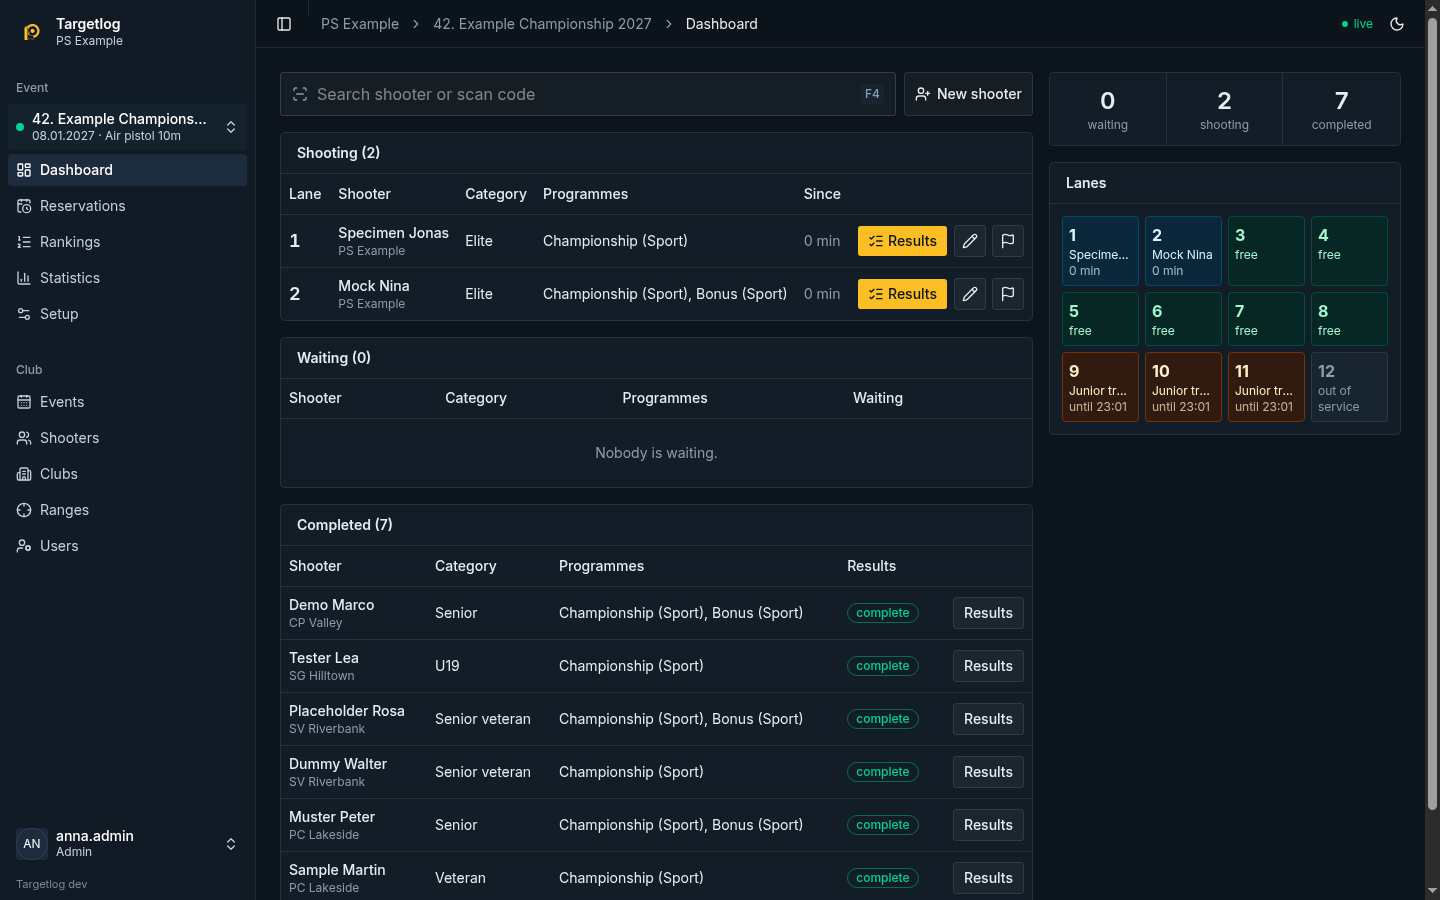Click the Setup sliders icon
This screenshot has width=1440, height=900.
pos(24,314)
